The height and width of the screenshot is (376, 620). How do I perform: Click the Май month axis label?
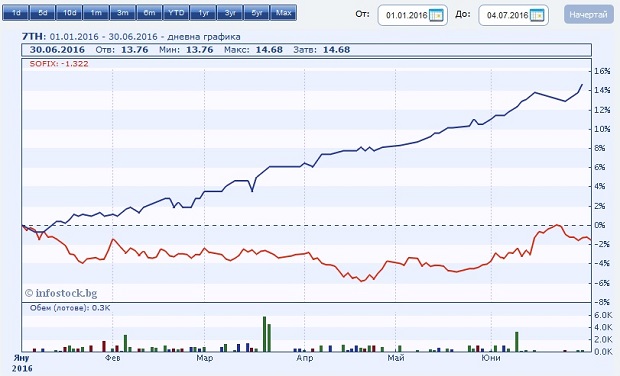[x=396, y=358]
